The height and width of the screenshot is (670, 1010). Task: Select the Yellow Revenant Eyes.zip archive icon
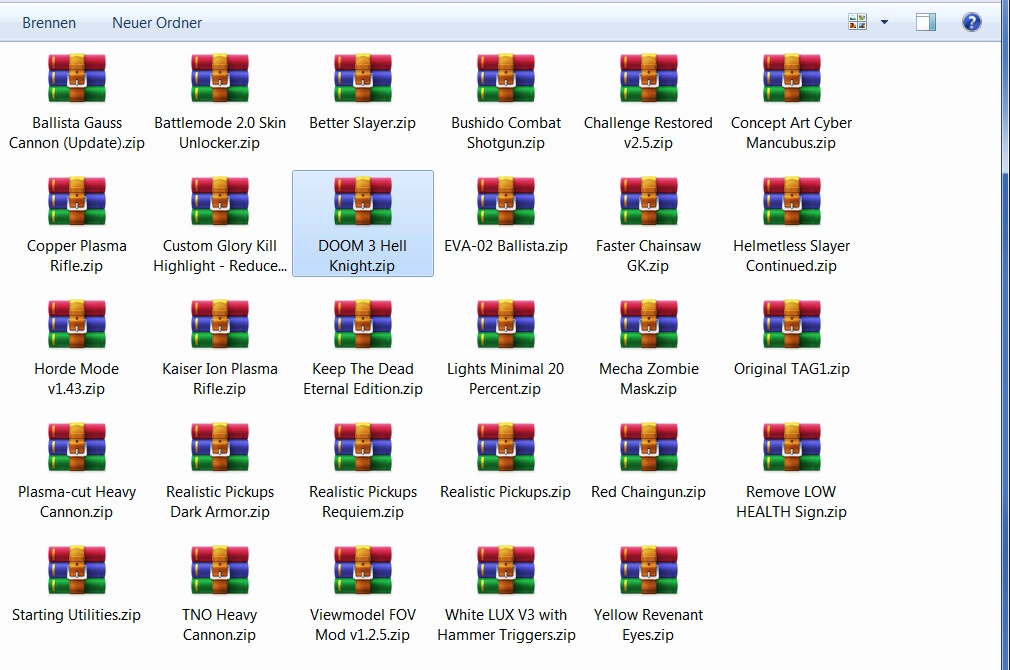pos(649,571)
